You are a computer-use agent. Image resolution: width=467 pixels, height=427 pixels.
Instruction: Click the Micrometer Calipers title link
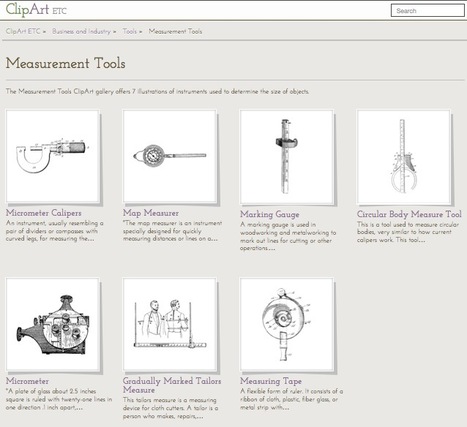point(44,213)
